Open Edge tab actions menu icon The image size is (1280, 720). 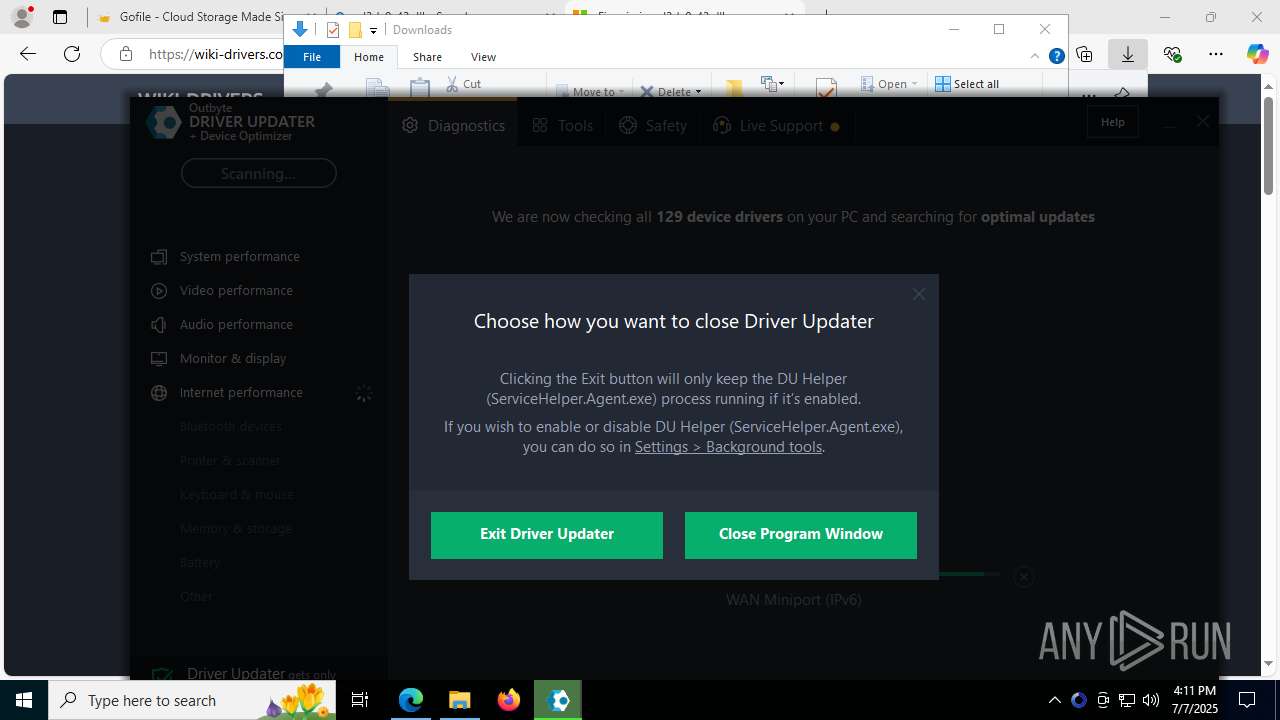60,17
